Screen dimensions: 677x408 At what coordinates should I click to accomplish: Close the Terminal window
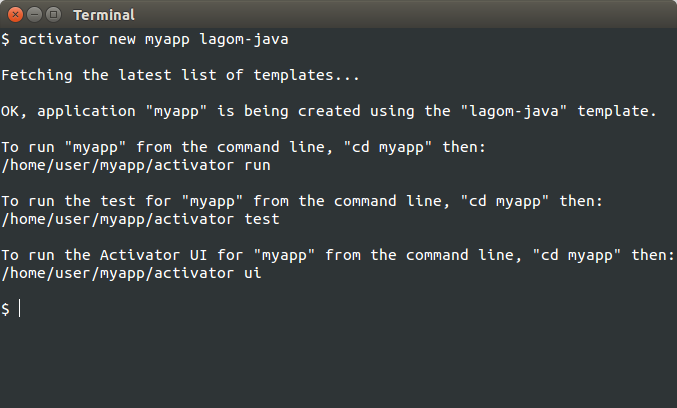tap(15, 15)
